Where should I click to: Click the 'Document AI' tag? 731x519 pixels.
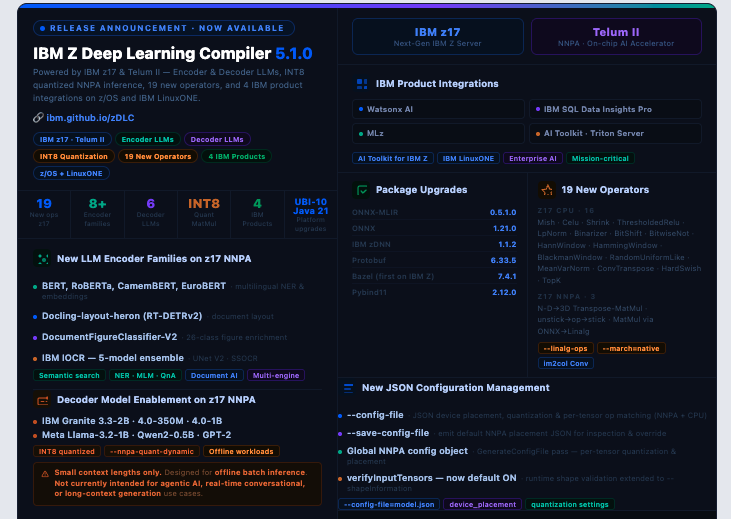click(214, 375)
